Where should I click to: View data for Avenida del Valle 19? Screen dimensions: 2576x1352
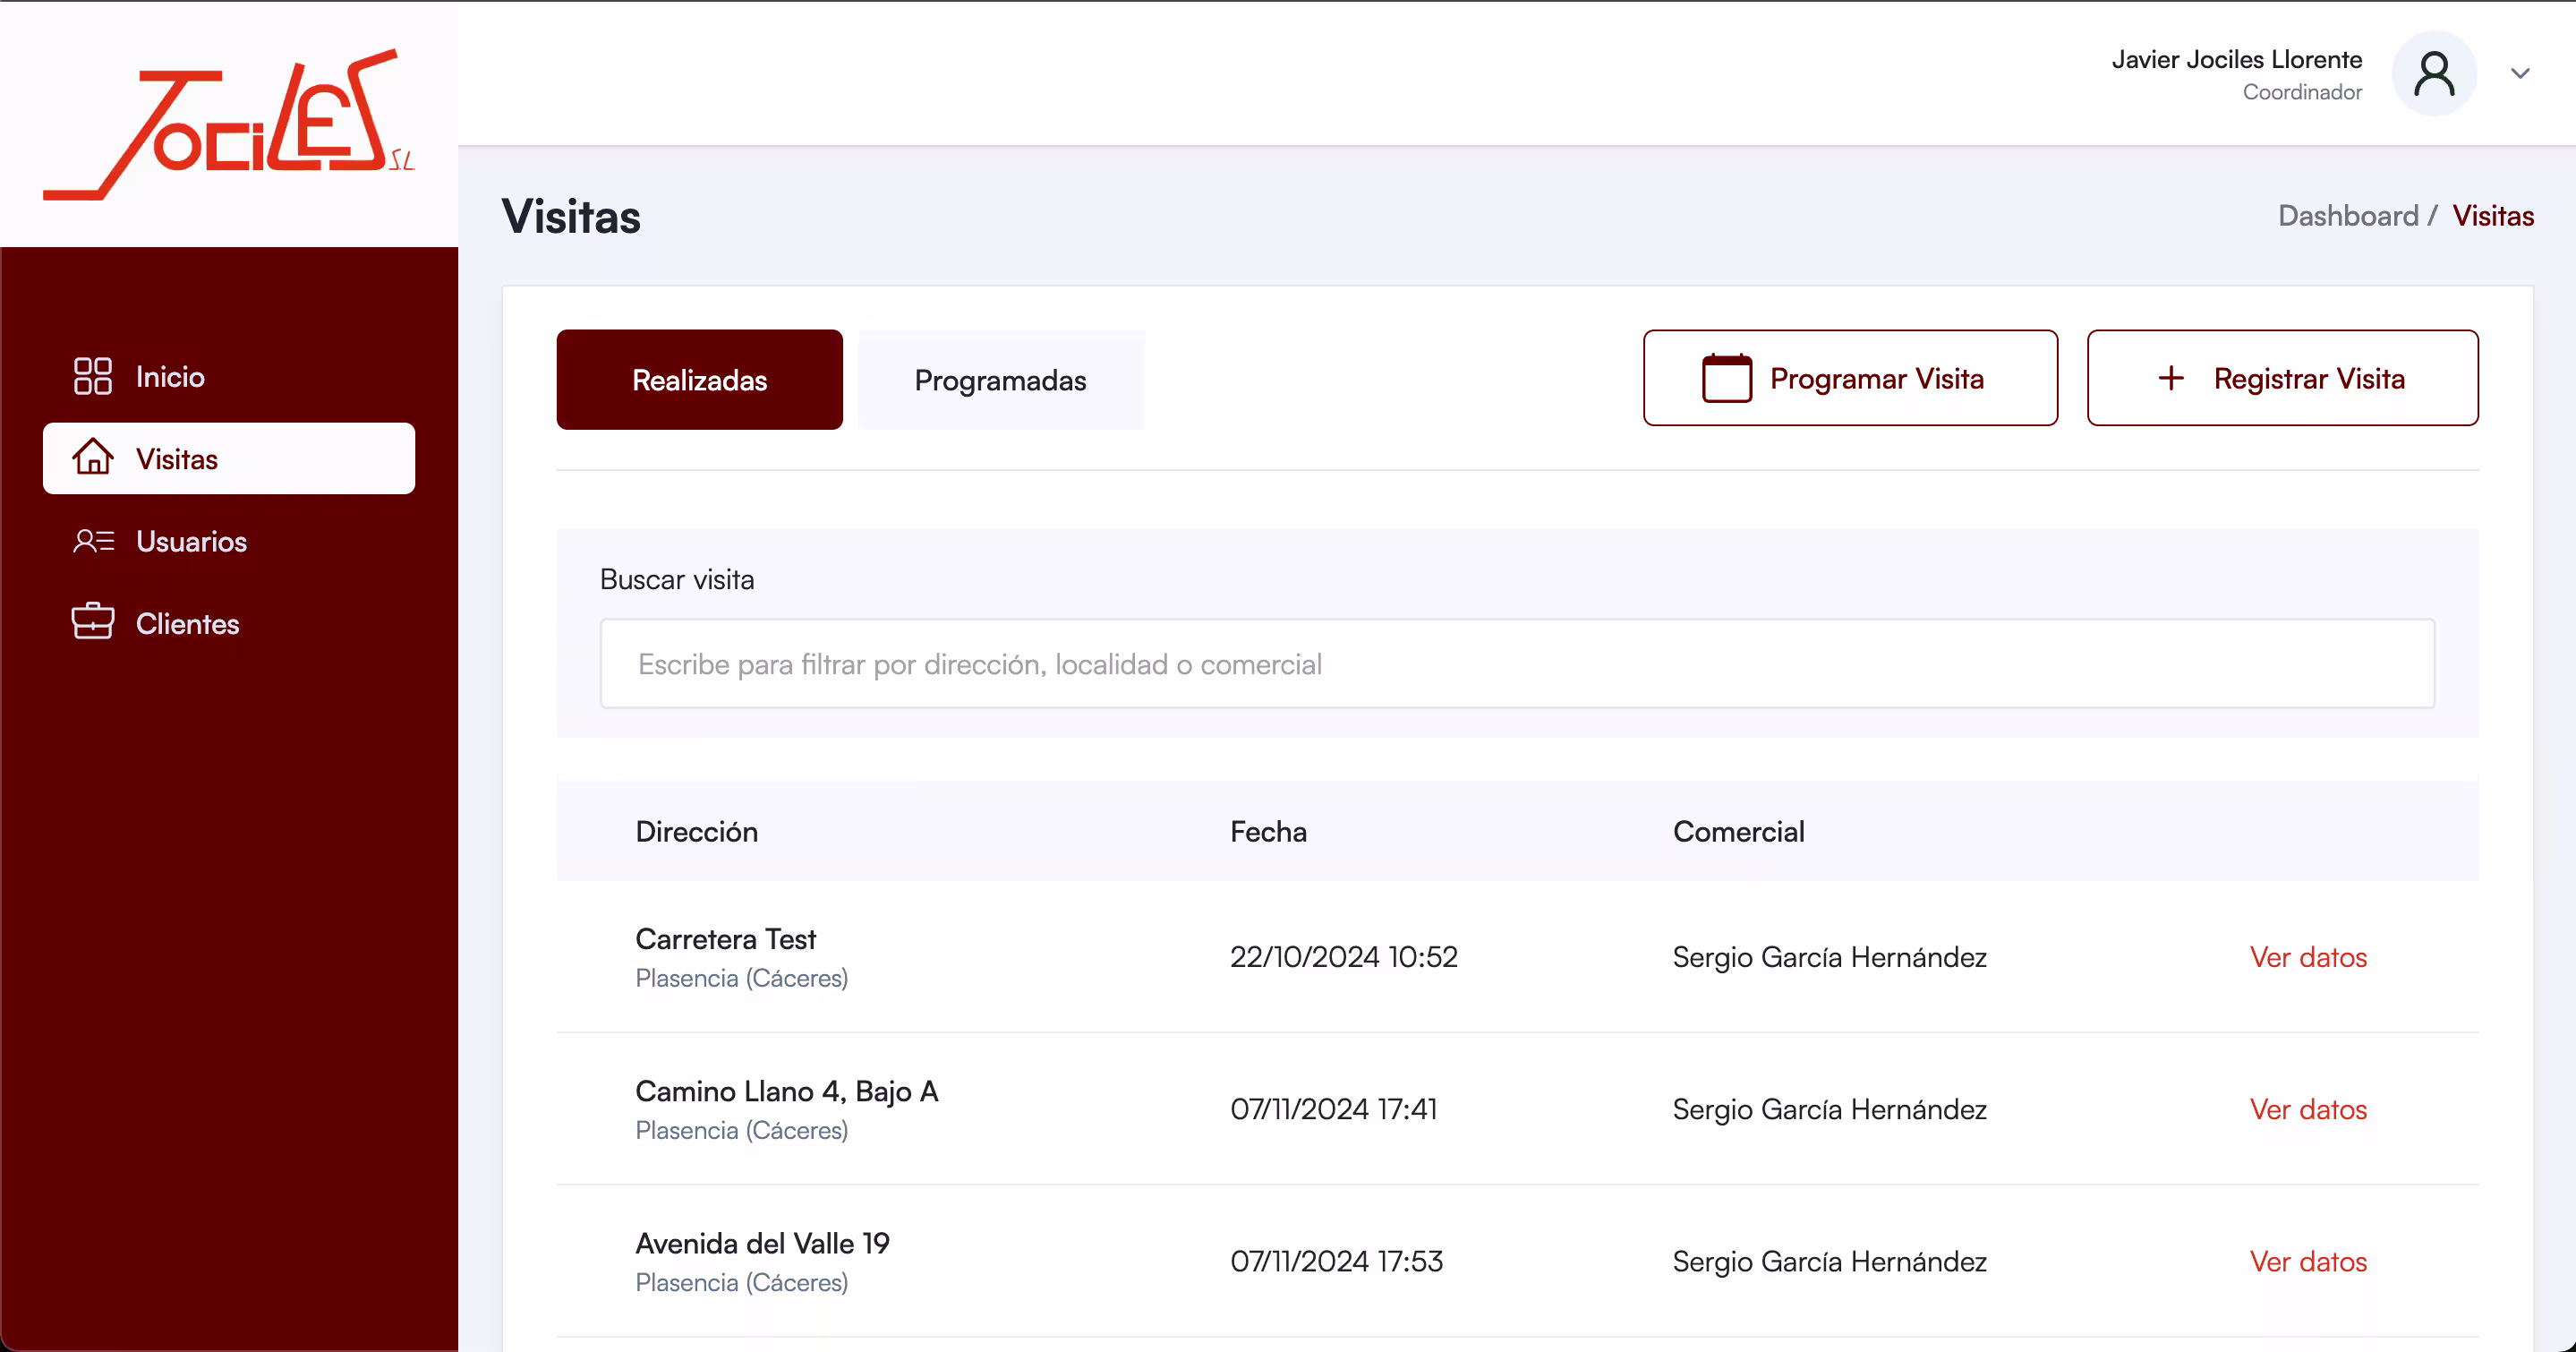click(2308, 1261)
